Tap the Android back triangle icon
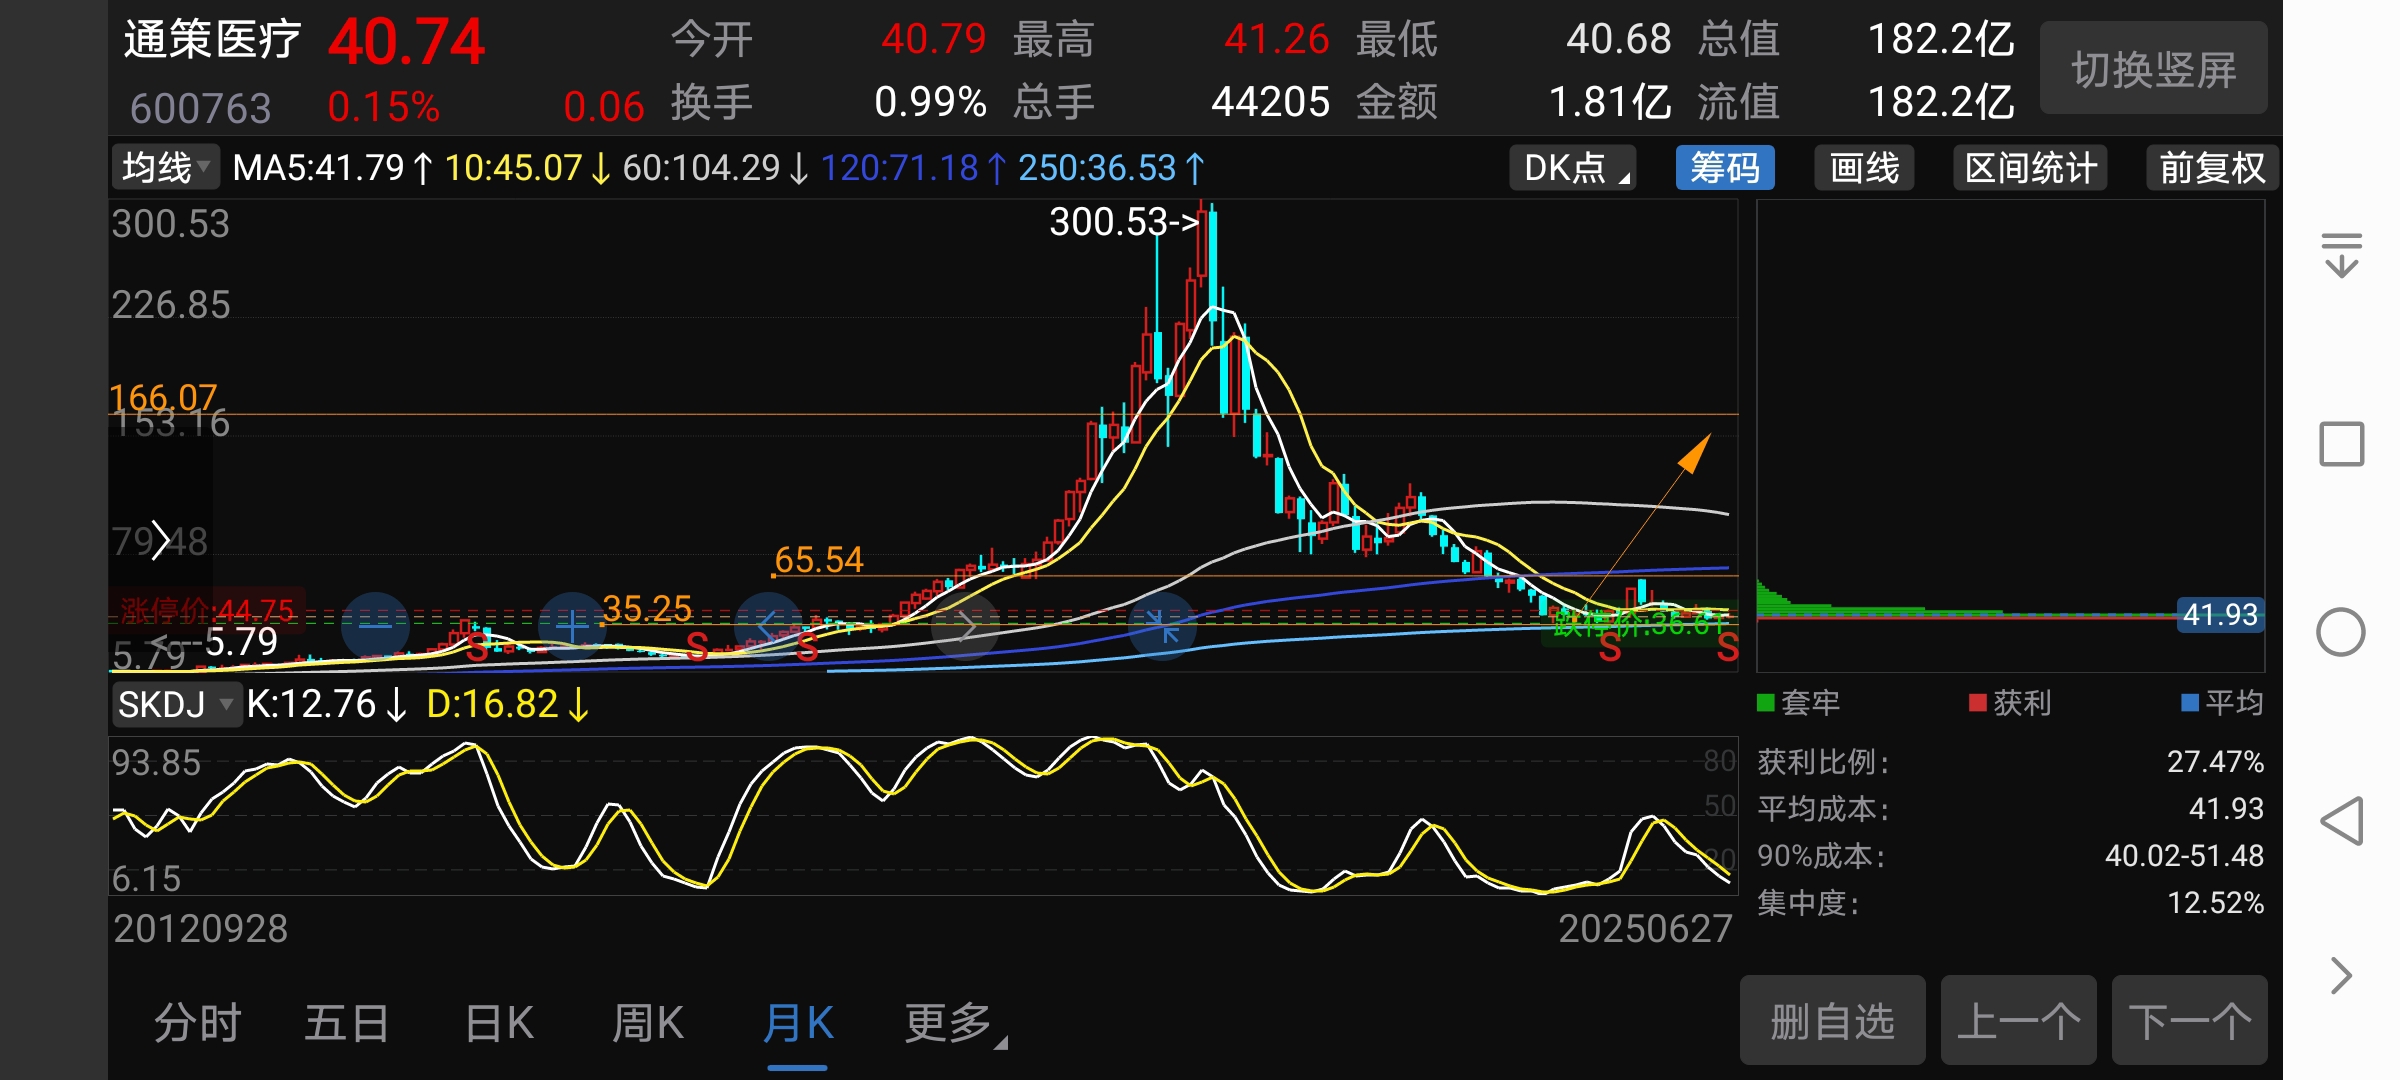This screenshot has height=1080, width=2400. pyautogui.click(x=2341, y=821)
